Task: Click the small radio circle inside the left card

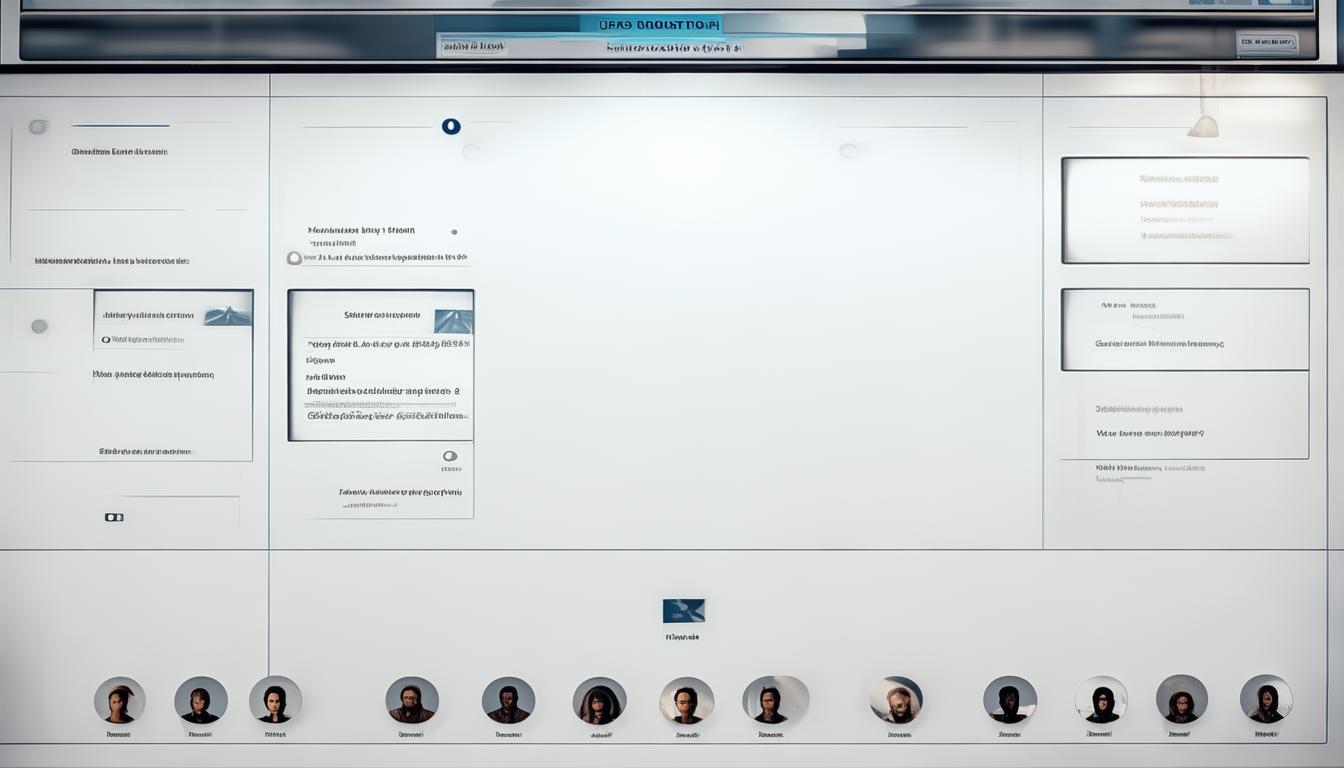Action: click(106, 340)
